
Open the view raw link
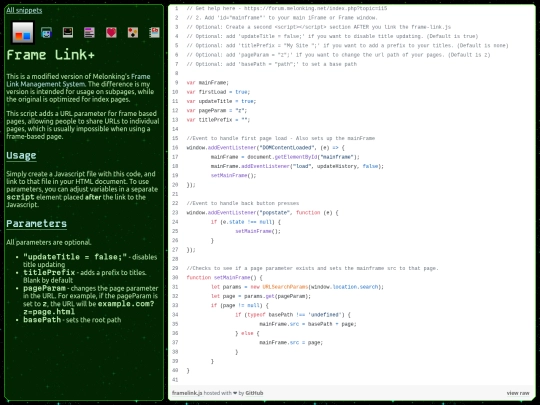518,393
